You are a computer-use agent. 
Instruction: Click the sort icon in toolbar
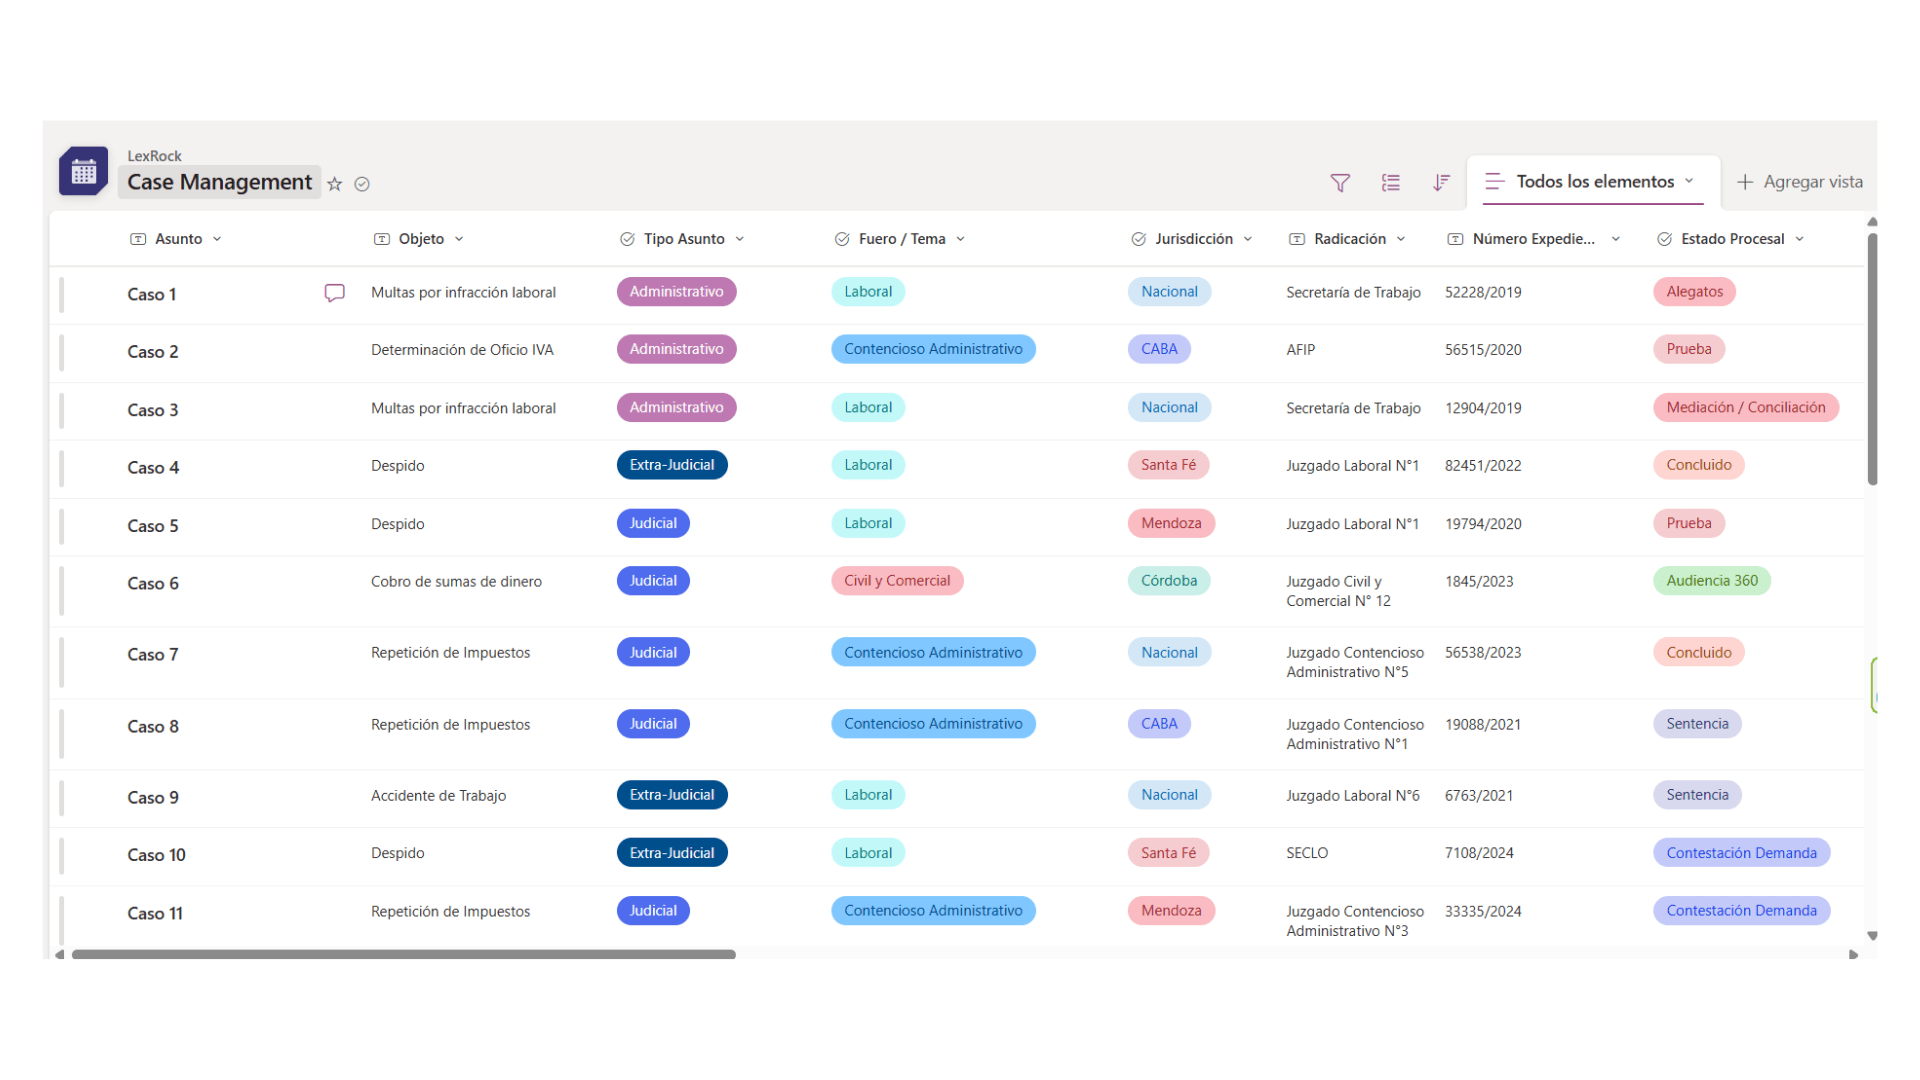coord(1441,182)
